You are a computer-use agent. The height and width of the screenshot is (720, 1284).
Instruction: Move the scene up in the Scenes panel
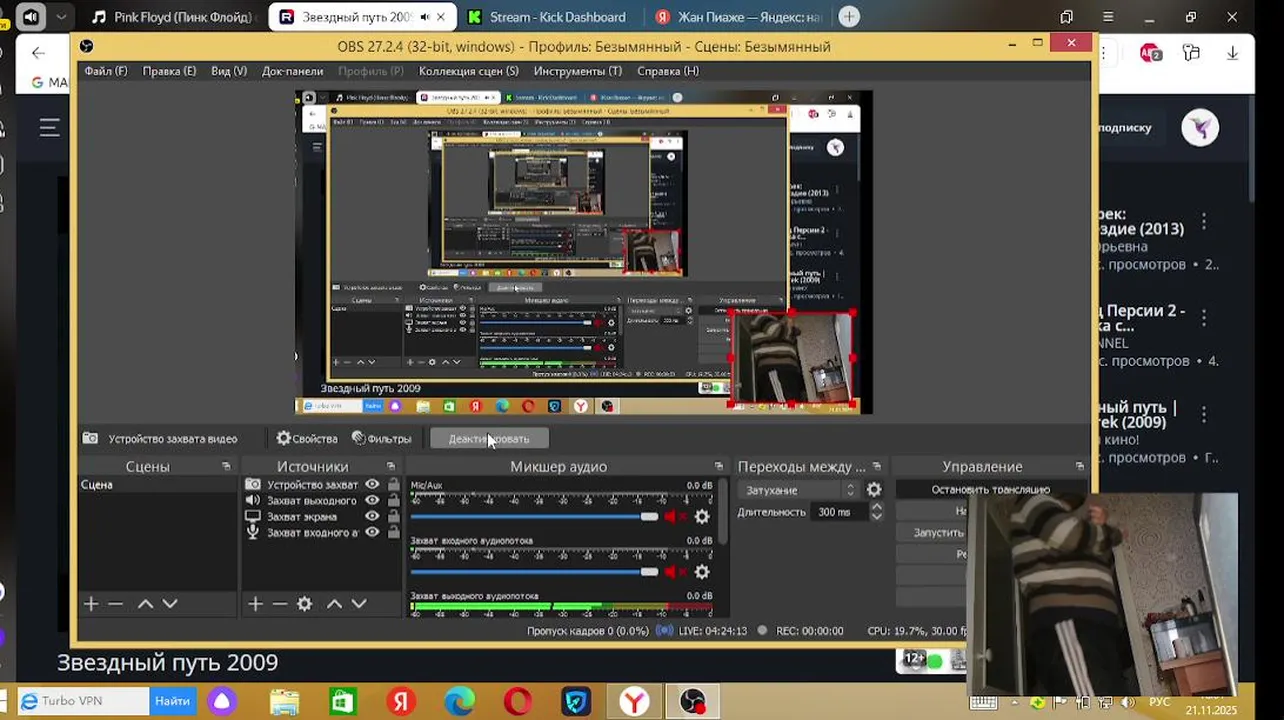tap(145, 603)
